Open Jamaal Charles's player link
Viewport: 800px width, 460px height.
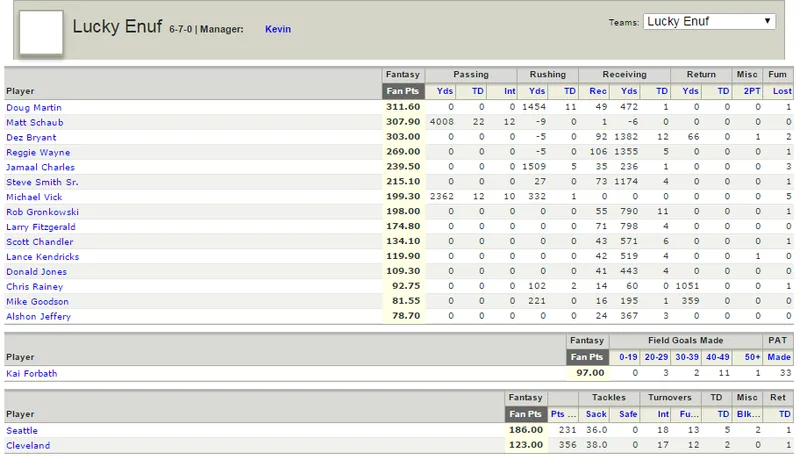click(x=40, y=167)
